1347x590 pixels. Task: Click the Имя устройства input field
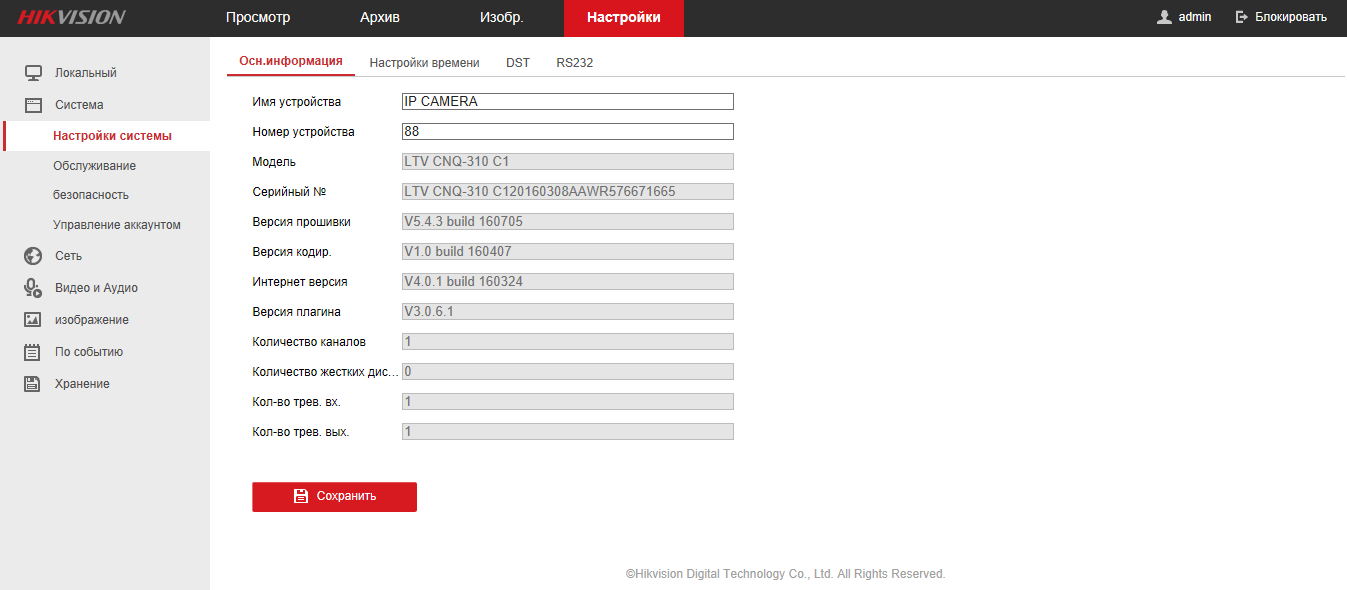[567, 102]
